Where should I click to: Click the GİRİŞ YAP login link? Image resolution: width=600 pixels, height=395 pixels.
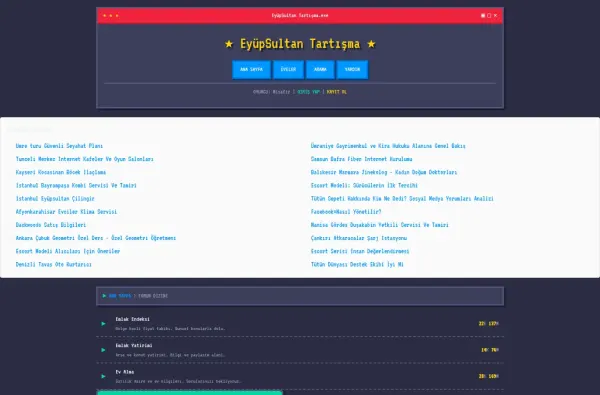point(309,92)
